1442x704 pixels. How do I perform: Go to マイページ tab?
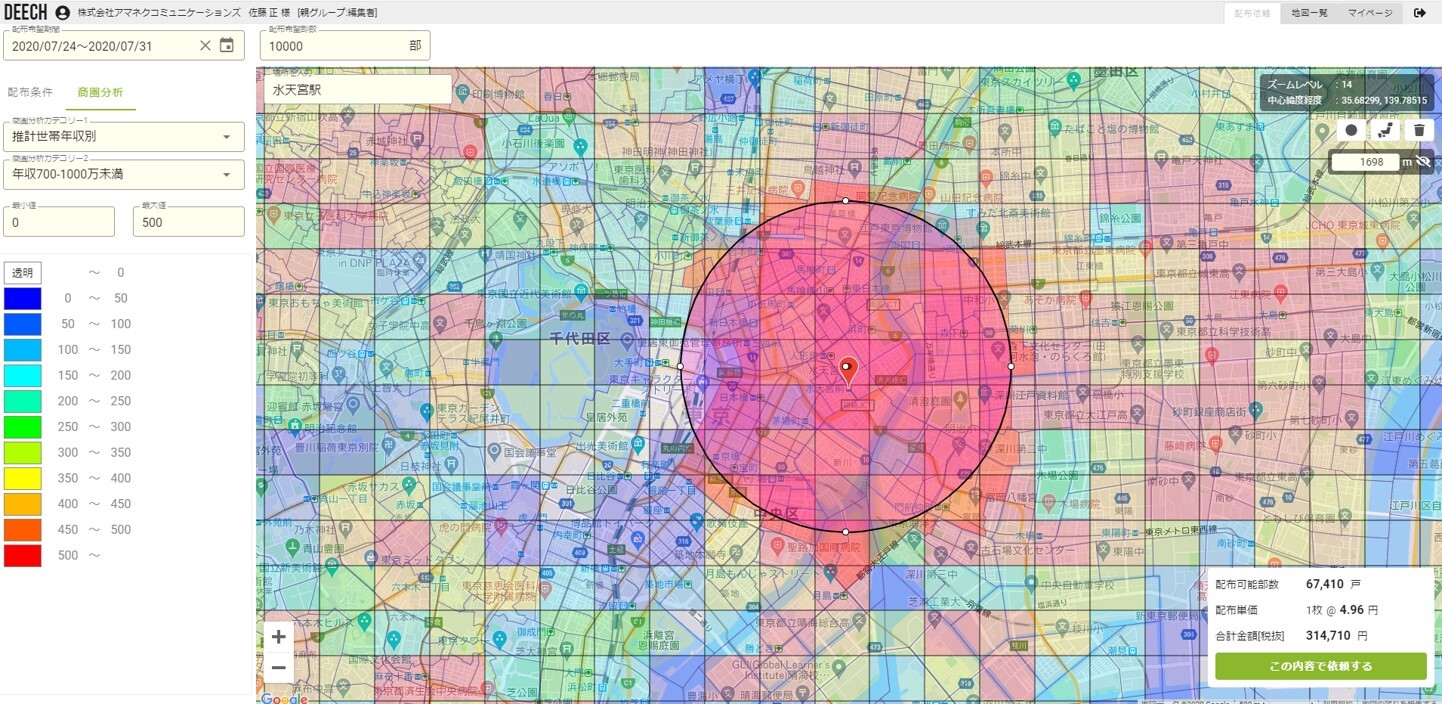coord(1369,13)
